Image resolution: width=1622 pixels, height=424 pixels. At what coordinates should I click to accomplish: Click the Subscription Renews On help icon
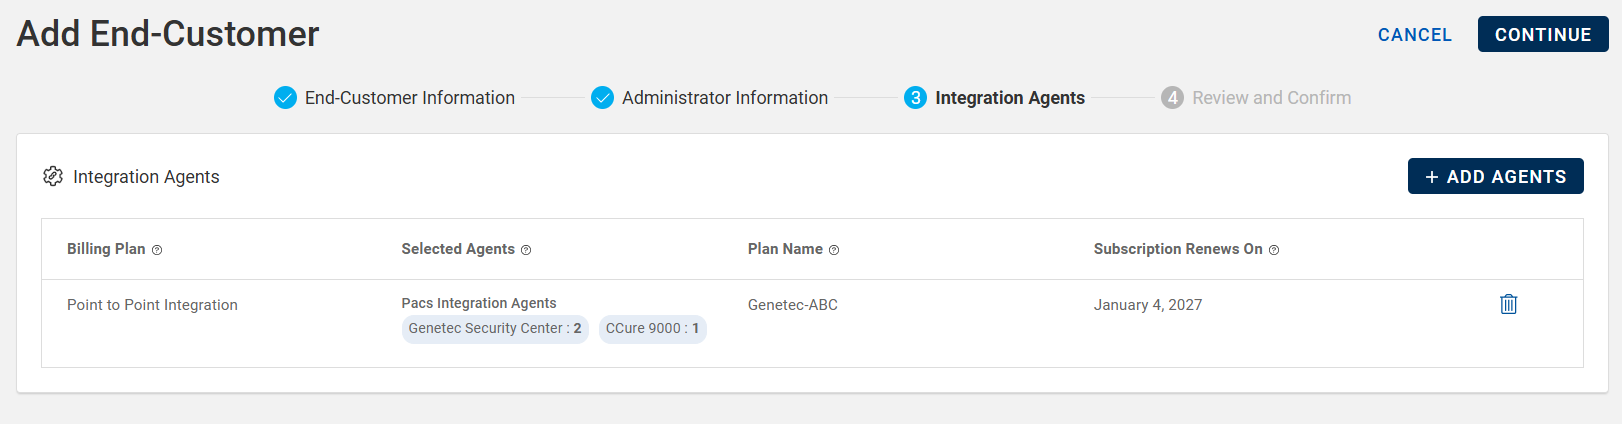1274,250
